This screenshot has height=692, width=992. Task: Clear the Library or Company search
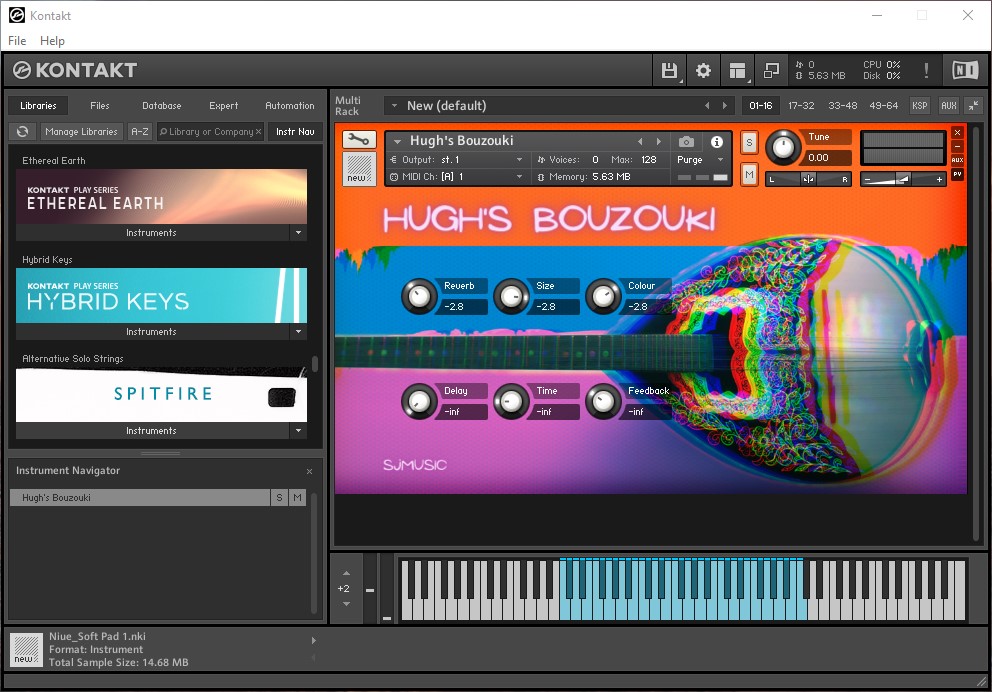[x=258, y=132]
